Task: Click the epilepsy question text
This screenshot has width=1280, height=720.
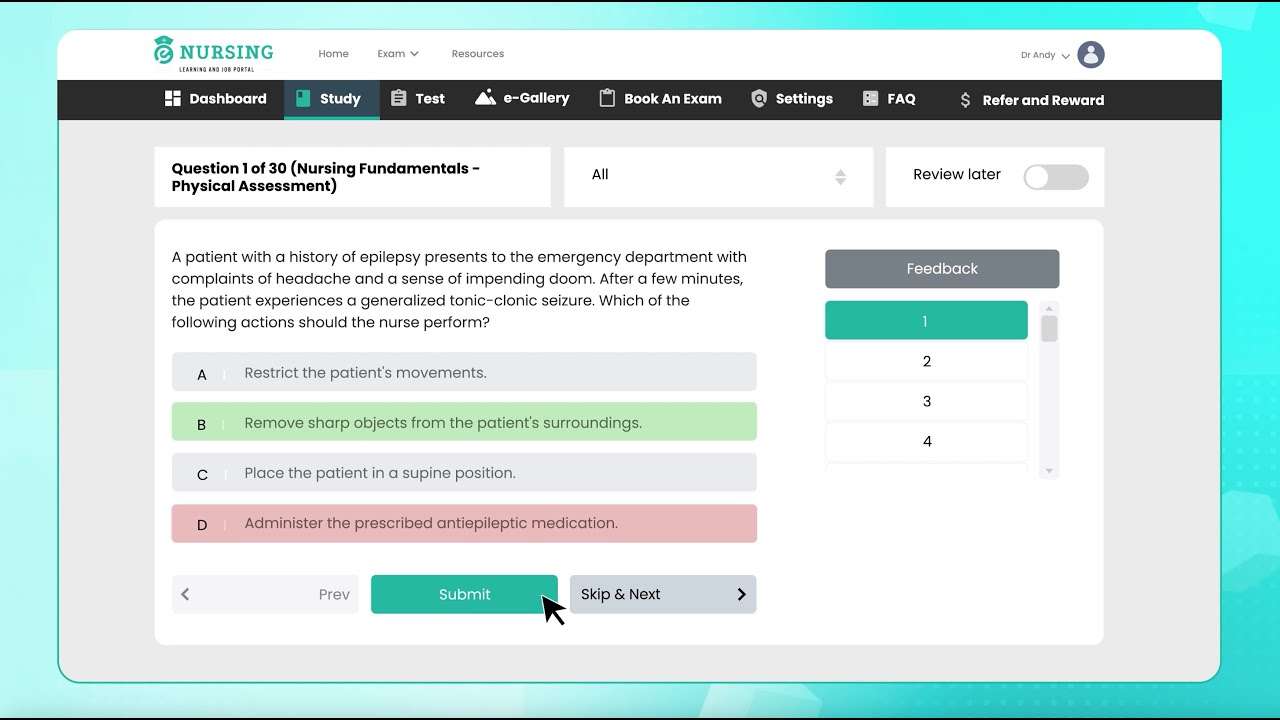Action: point(459,290)
